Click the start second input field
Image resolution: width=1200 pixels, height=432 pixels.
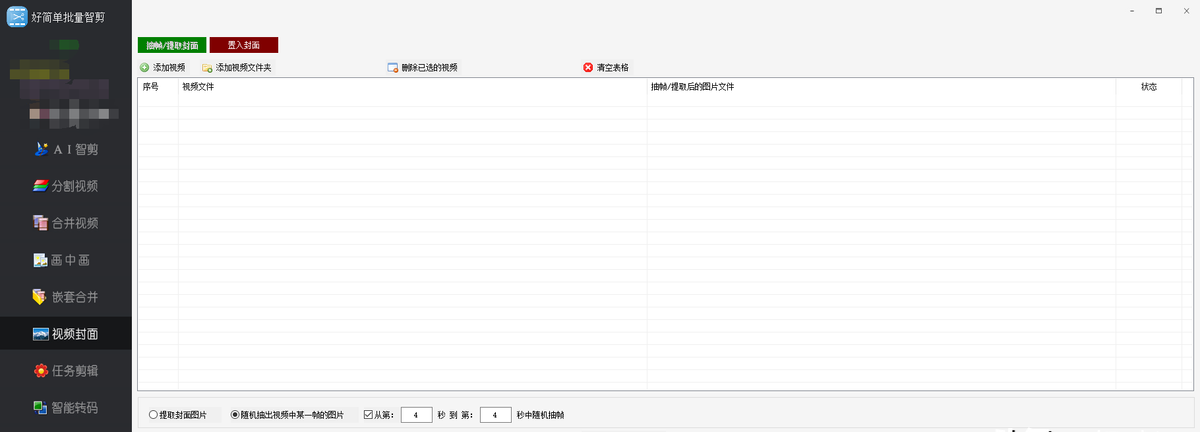pos(416,414)
